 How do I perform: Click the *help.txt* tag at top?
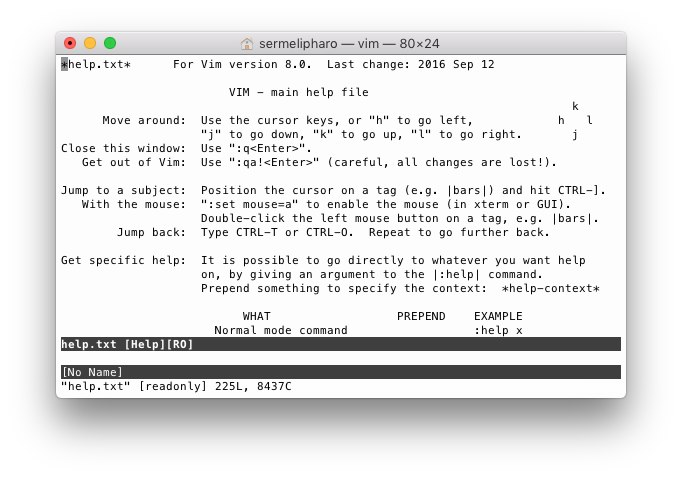96,64
